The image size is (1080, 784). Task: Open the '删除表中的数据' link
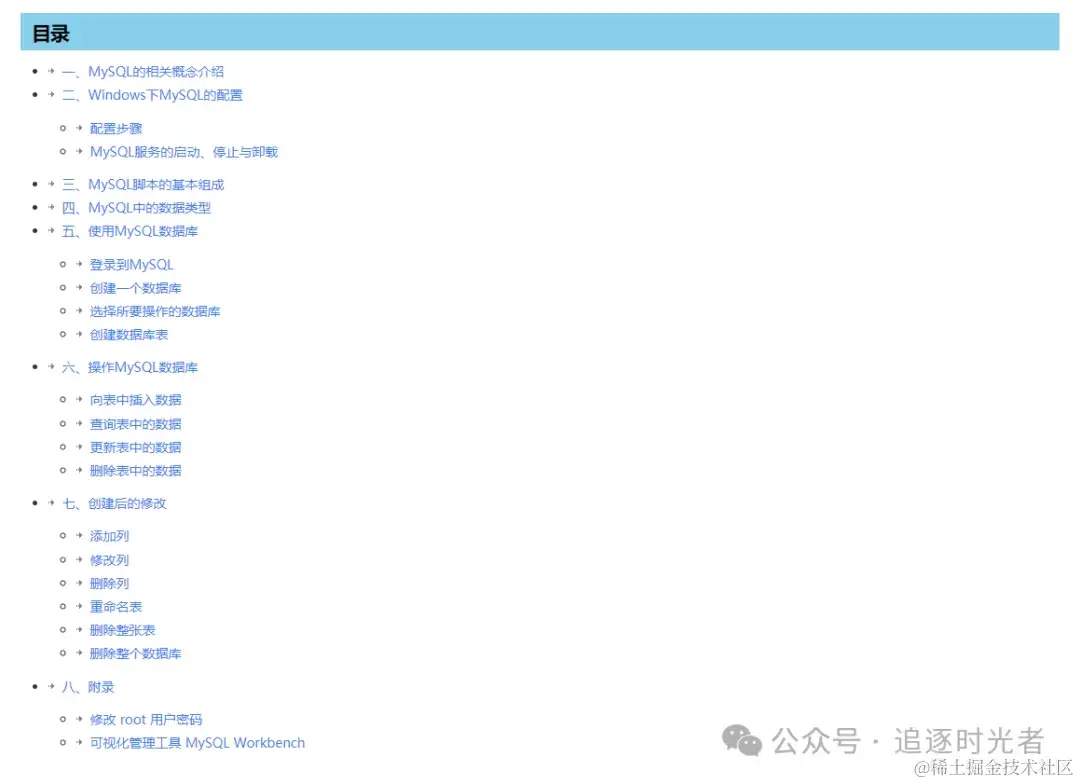[x=136, y=471]
